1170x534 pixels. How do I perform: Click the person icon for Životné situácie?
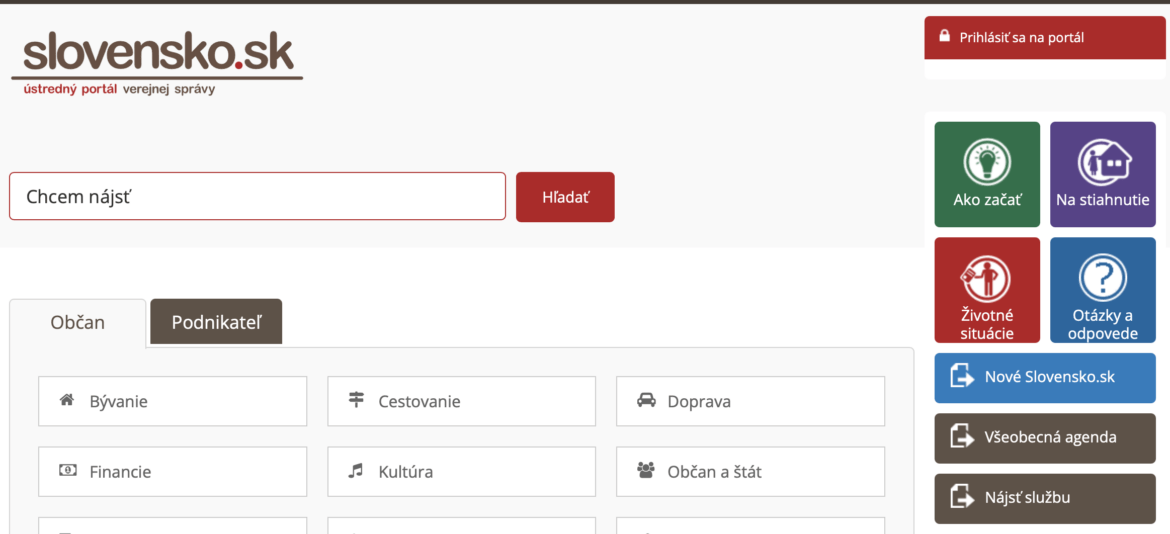[986, 279]
